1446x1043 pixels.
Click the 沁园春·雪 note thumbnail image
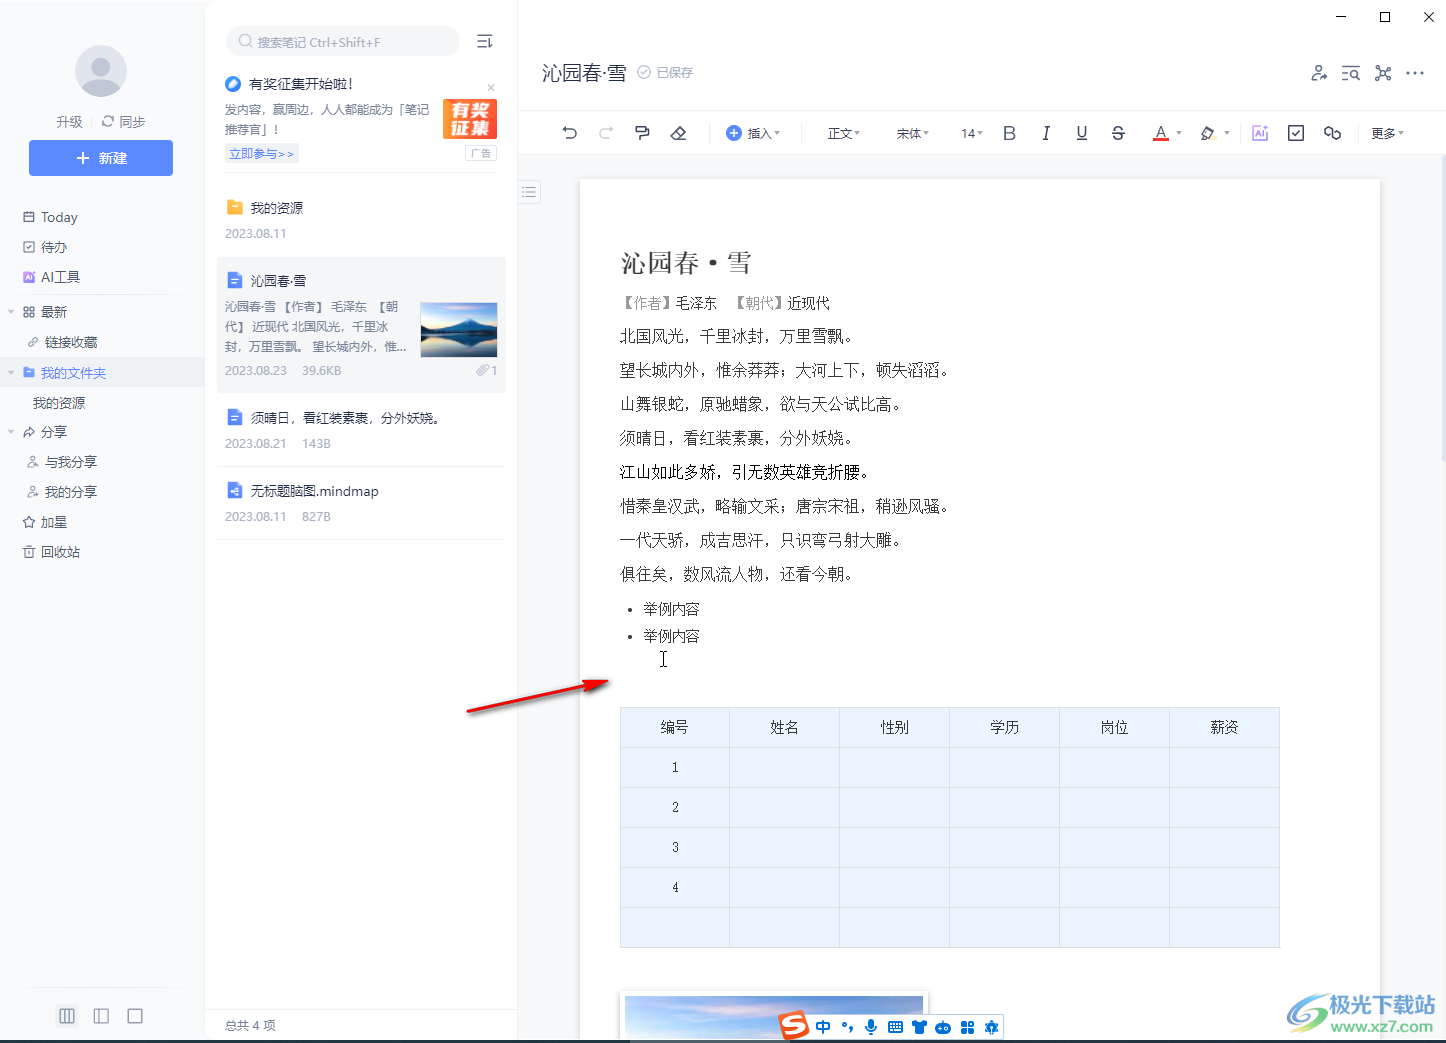(x=459, y=330)
